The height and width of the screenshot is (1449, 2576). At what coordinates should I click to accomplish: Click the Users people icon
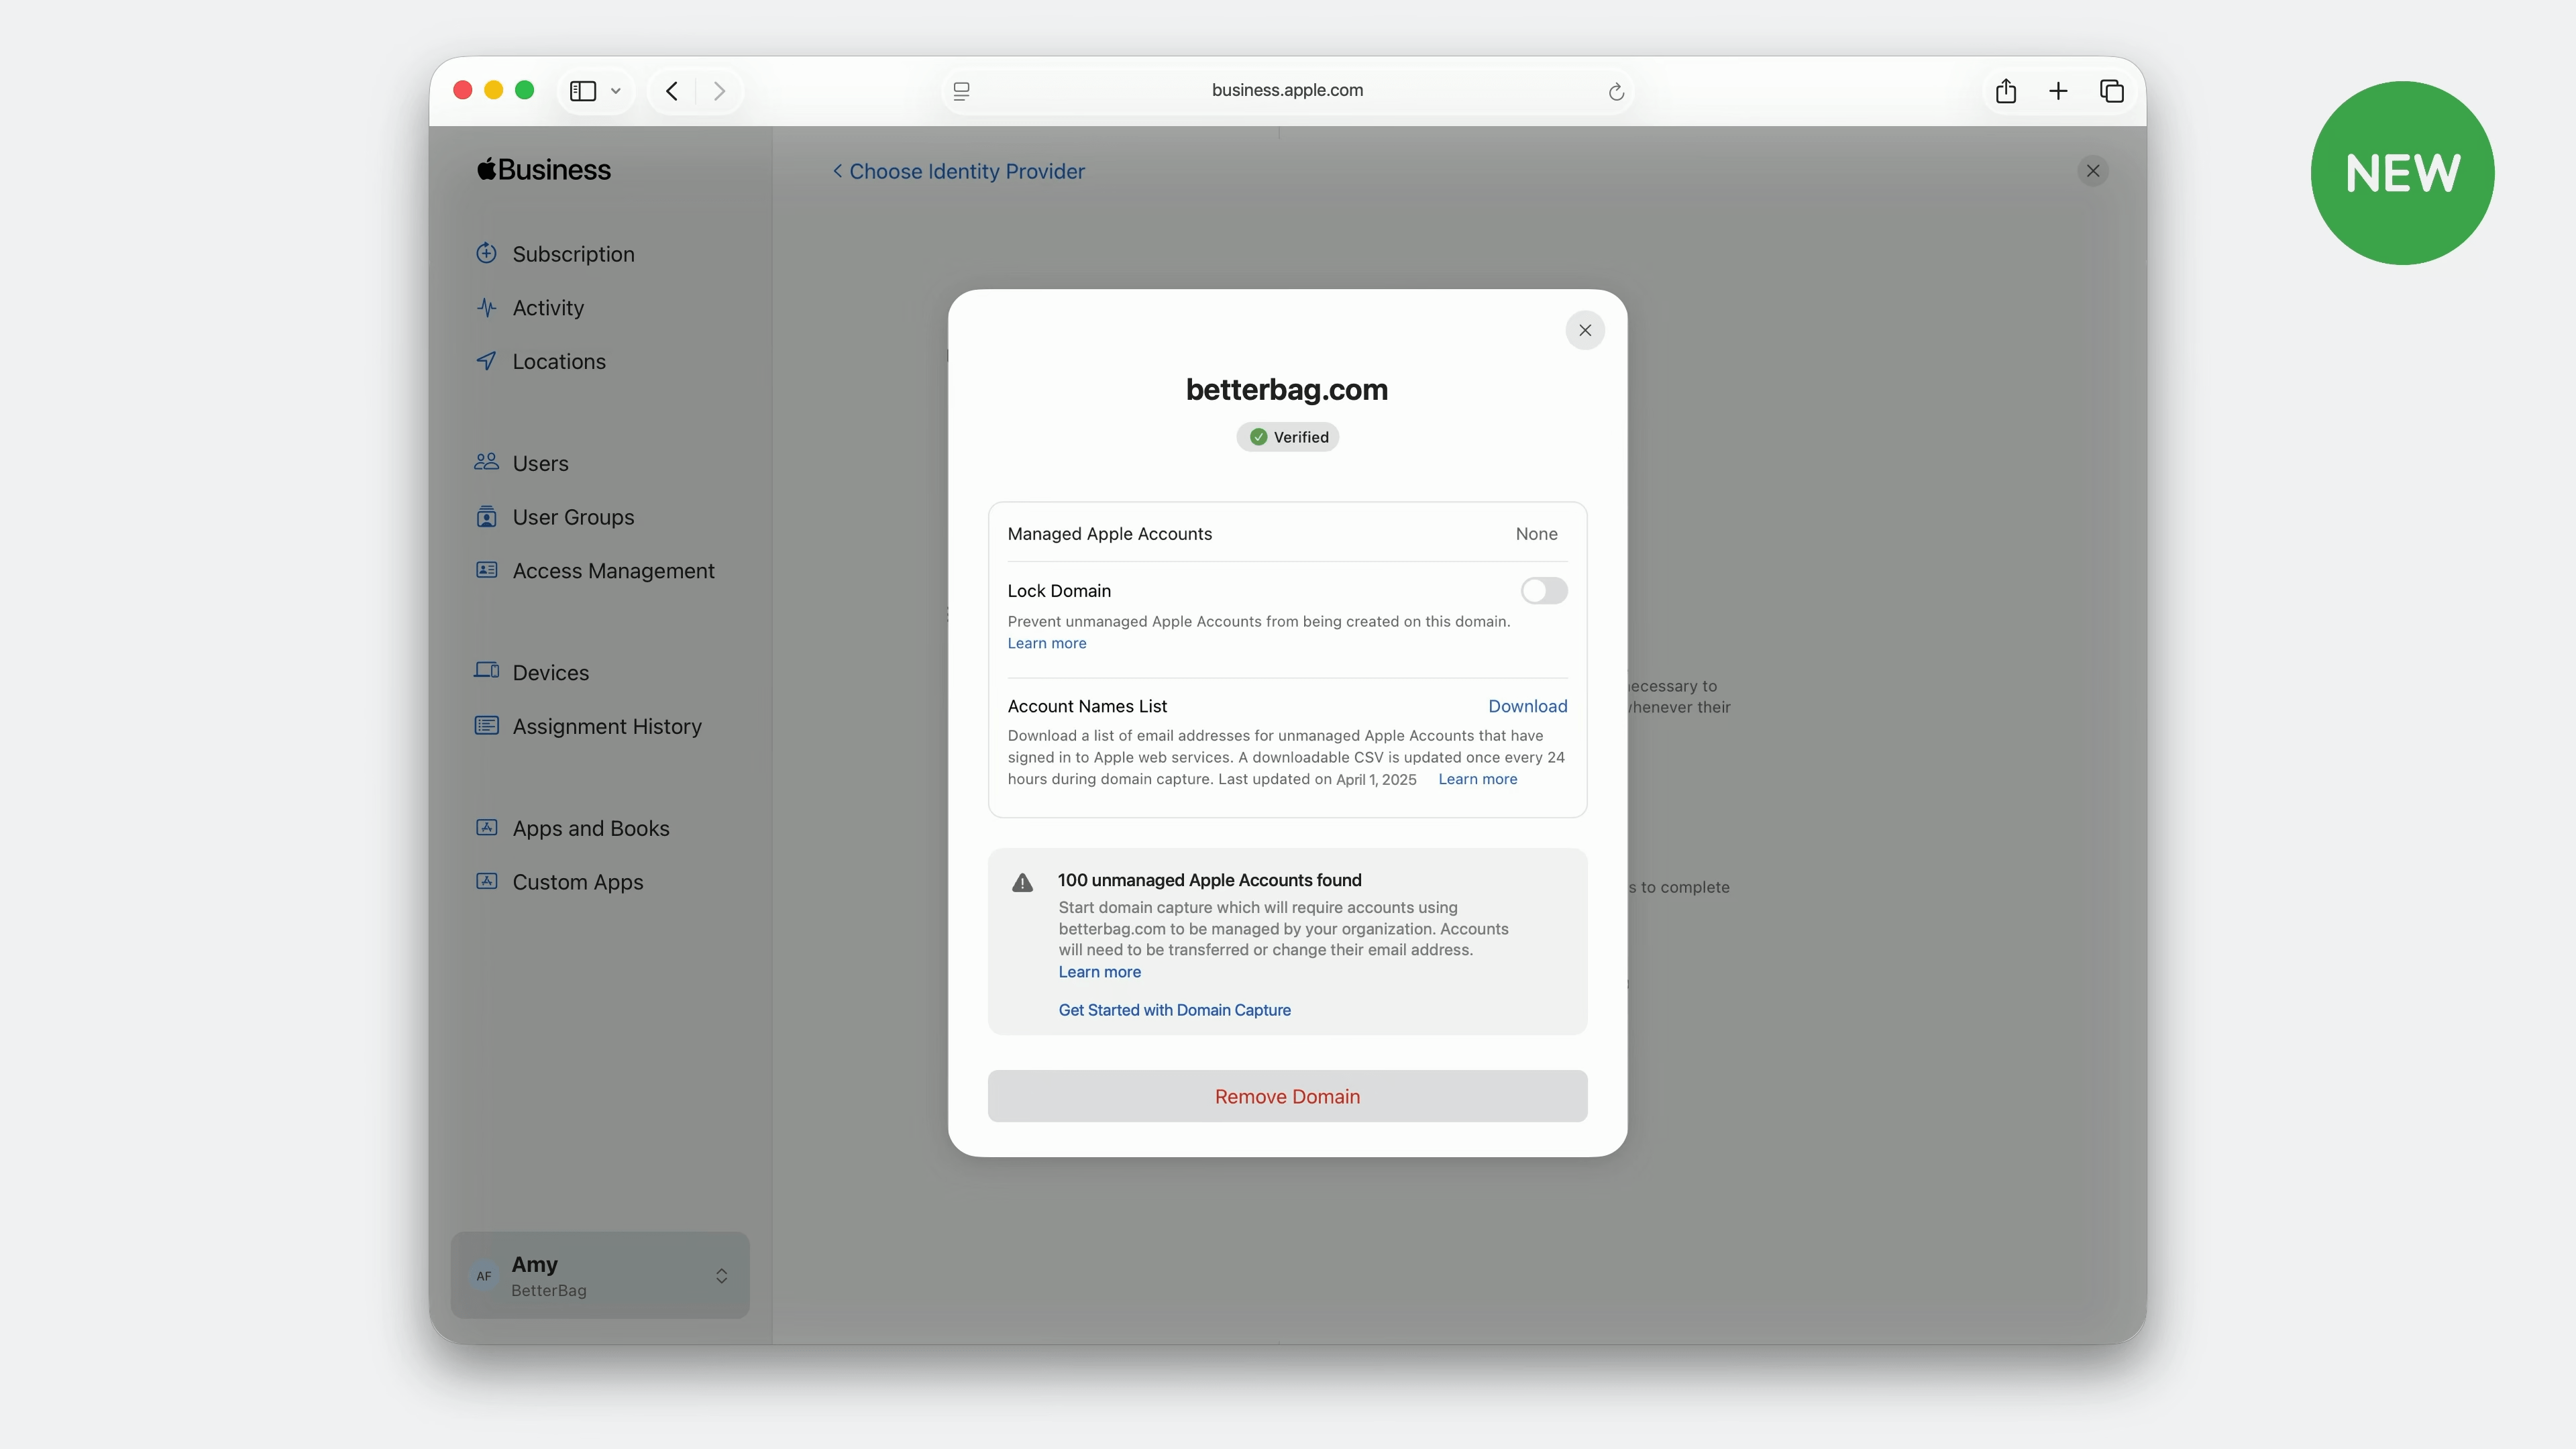point(486,462)
